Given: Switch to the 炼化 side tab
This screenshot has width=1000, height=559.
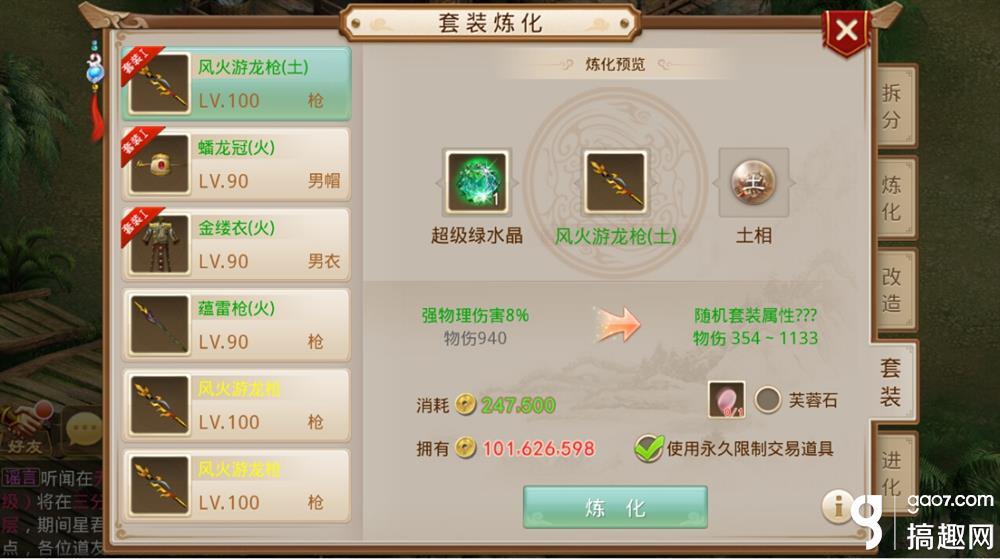Looking at the screenshot, I should tap(893, 198).
